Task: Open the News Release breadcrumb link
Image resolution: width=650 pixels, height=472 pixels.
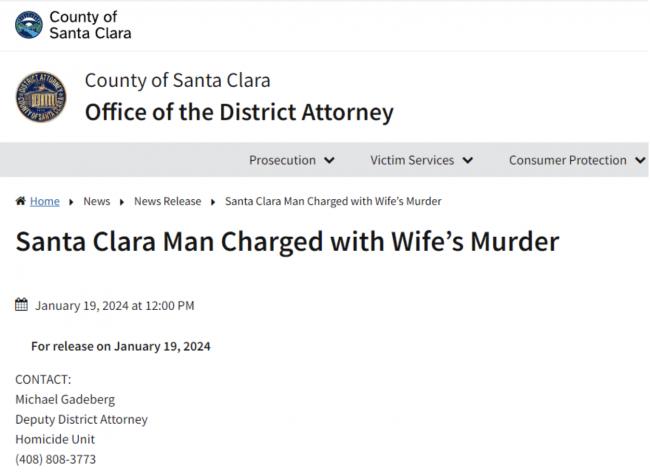Action: 167,201
